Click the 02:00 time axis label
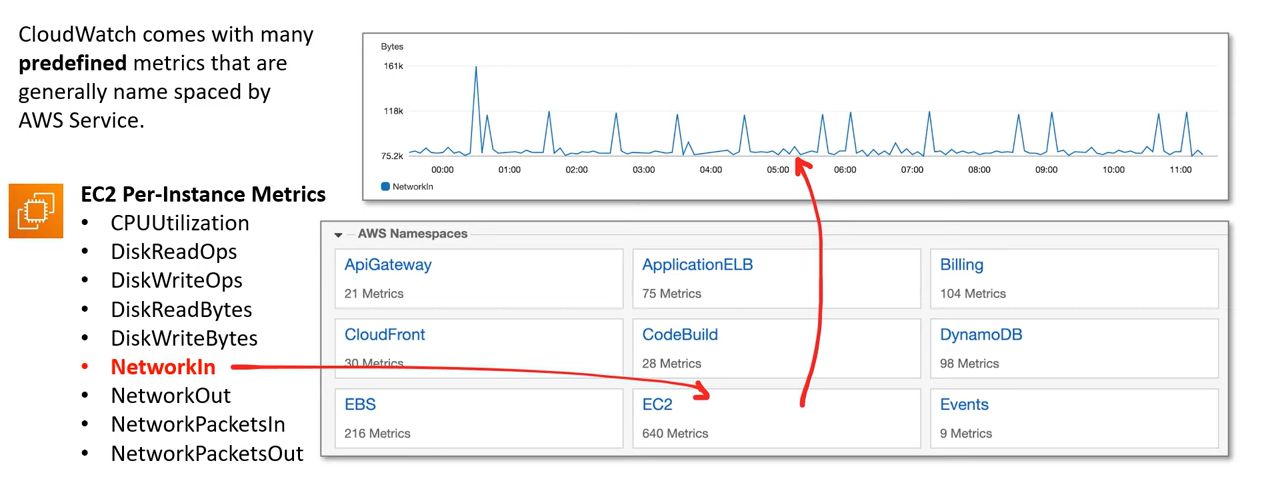This screenshot has width=1261, height=487. tap(576, 170)
